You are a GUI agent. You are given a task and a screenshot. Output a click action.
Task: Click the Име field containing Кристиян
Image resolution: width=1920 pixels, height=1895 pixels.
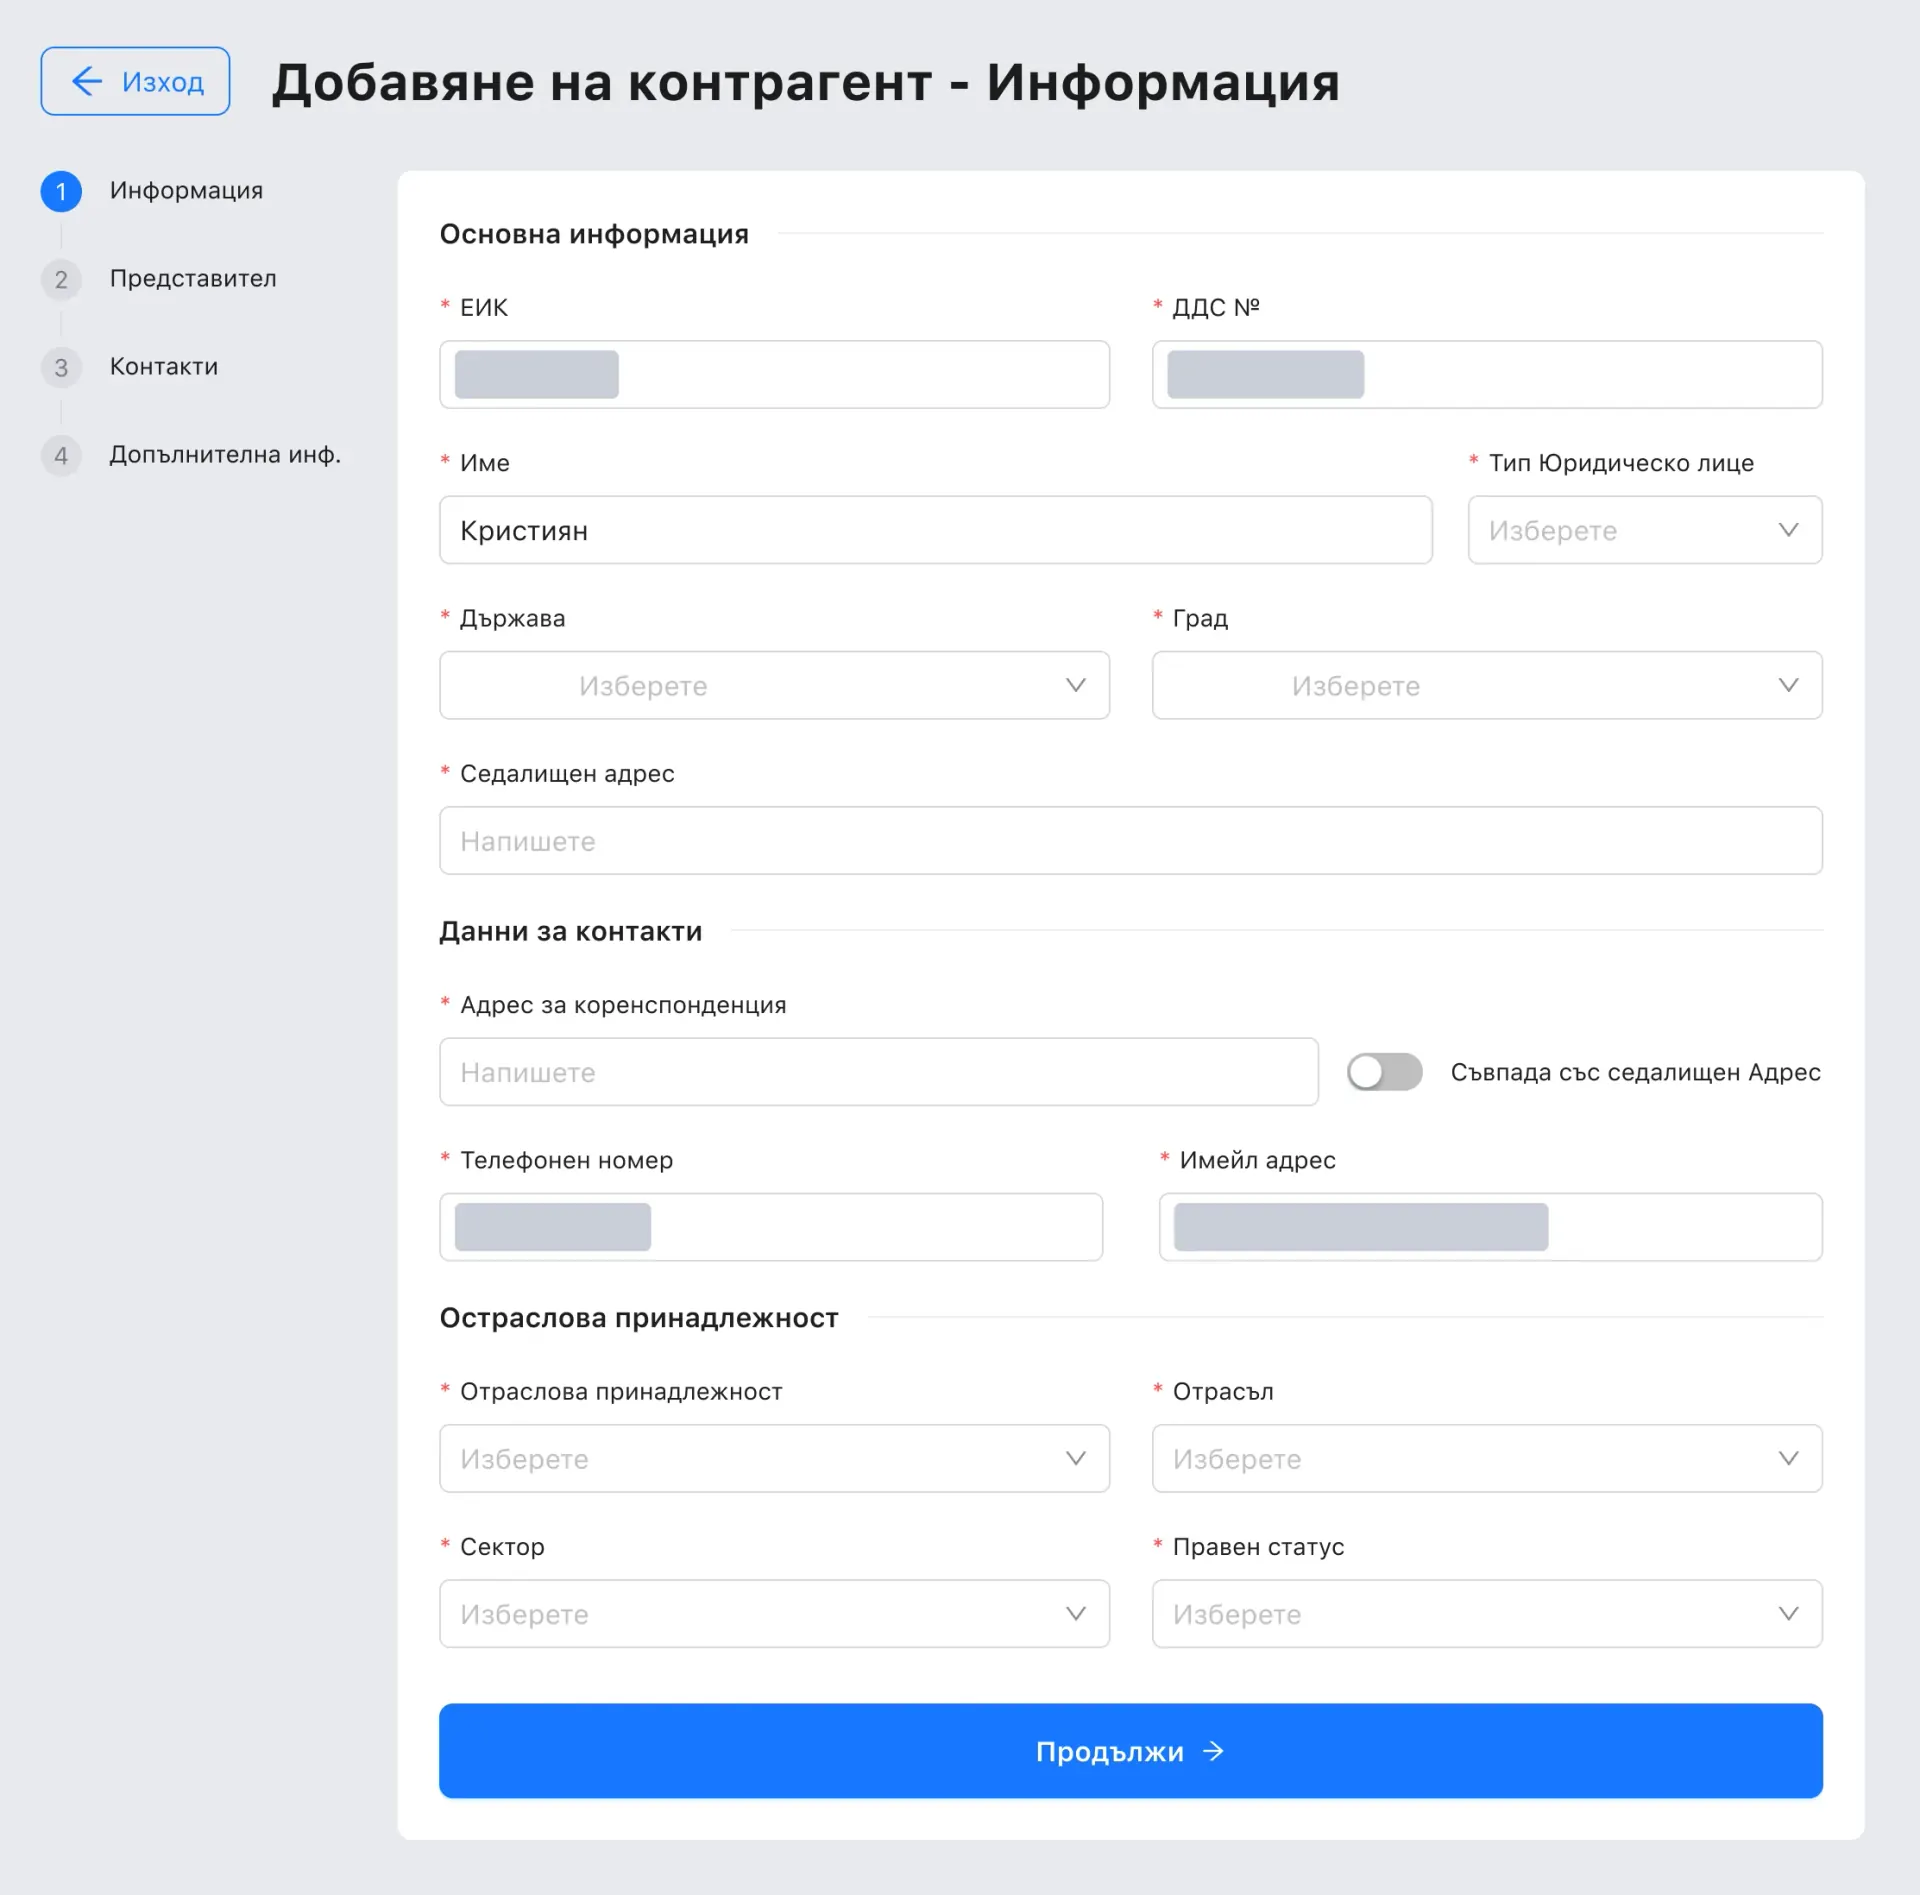[935, 530]
